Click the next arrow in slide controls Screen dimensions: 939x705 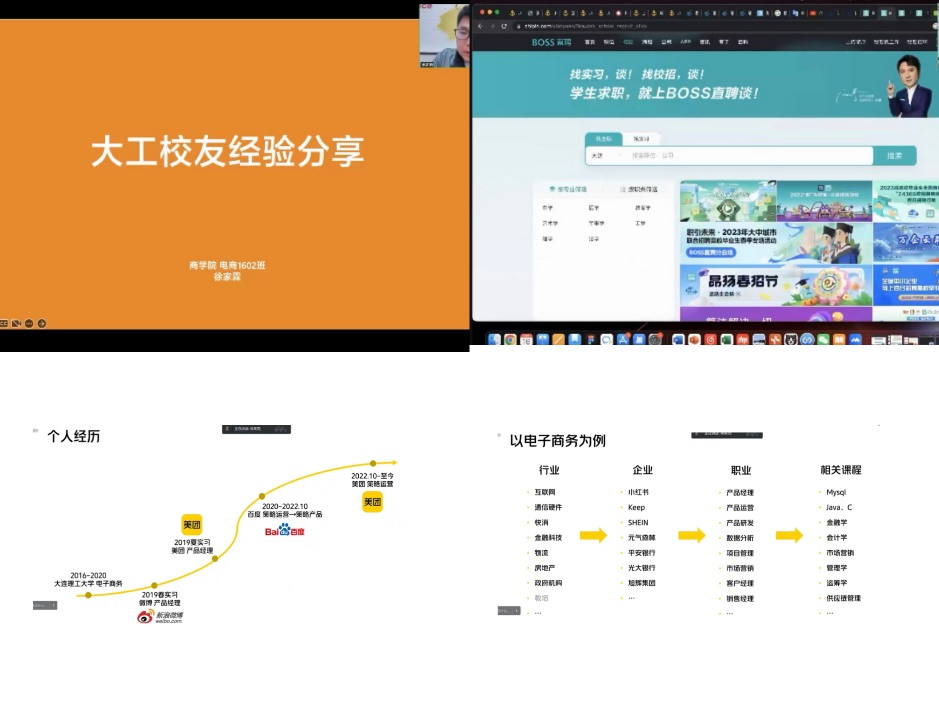pos(42,323)
